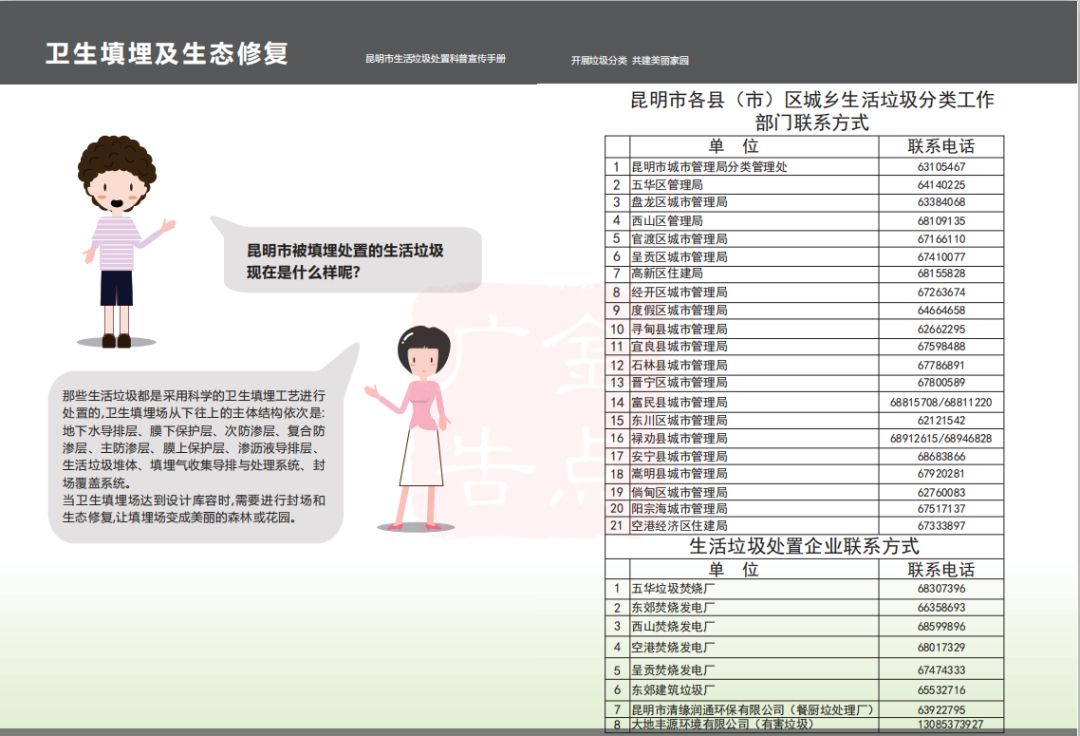Viewport: 1080px width, 736px height.
Task: Click the header text 昆明市生活垃圾处置科普宣传手册
Action: 435,59
